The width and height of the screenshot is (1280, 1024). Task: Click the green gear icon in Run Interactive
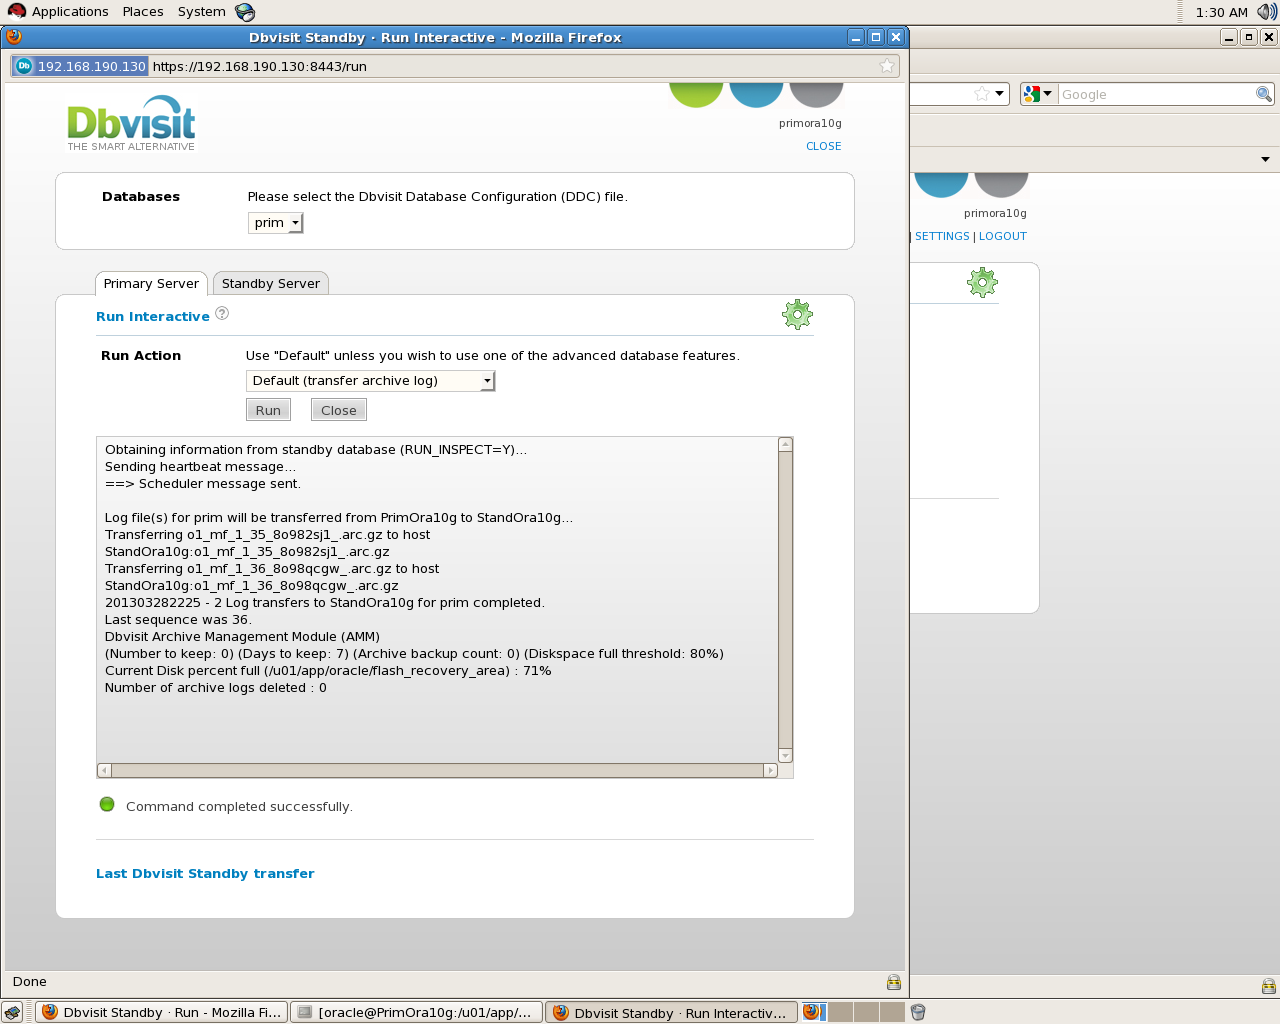click(797, 315)
